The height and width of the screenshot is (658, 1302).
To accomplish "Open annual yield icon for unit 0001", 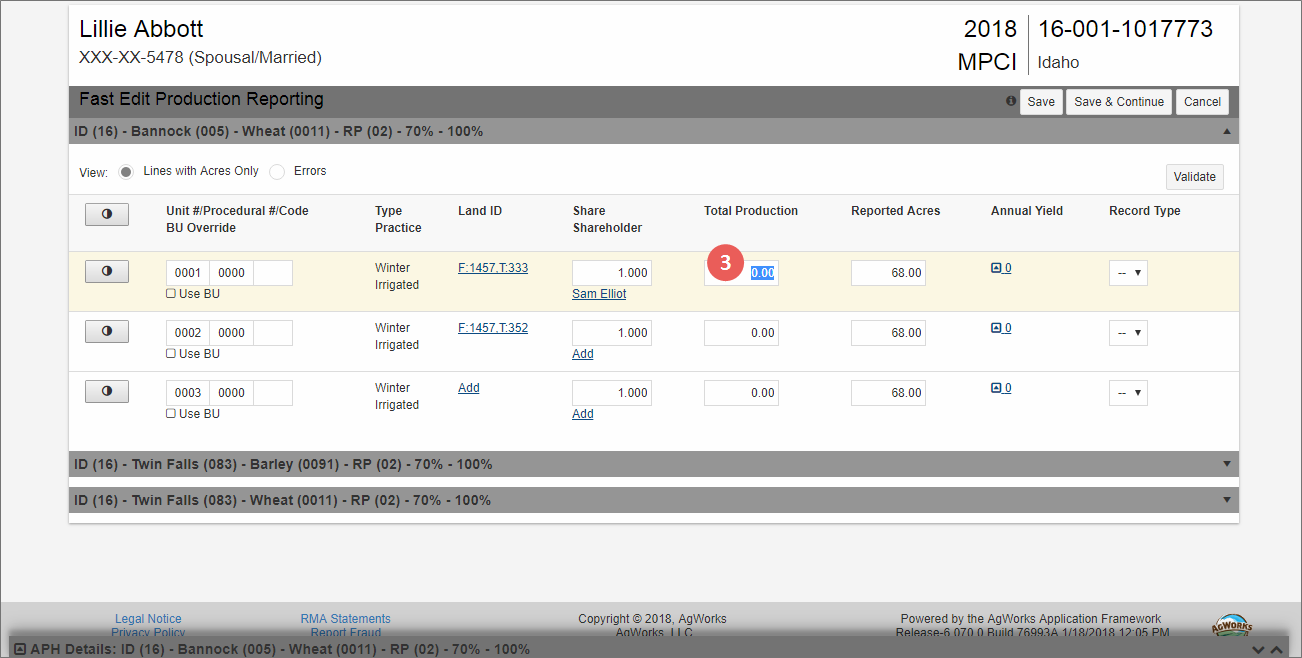I will (996, 268).
